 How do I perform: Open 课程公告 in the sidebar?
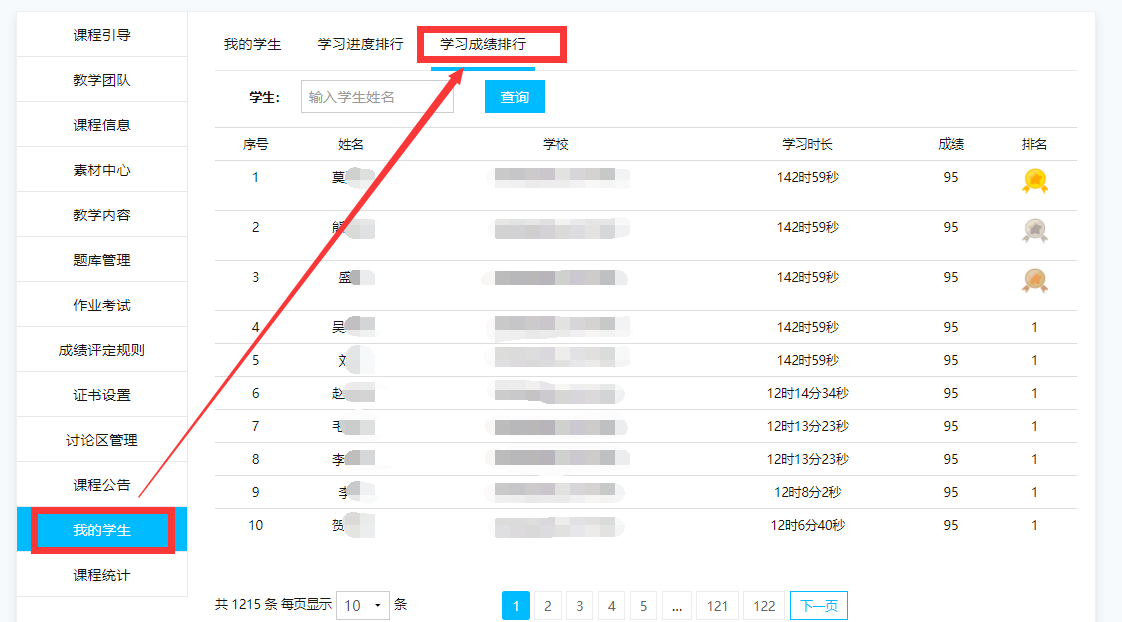(x=102, y=485)
